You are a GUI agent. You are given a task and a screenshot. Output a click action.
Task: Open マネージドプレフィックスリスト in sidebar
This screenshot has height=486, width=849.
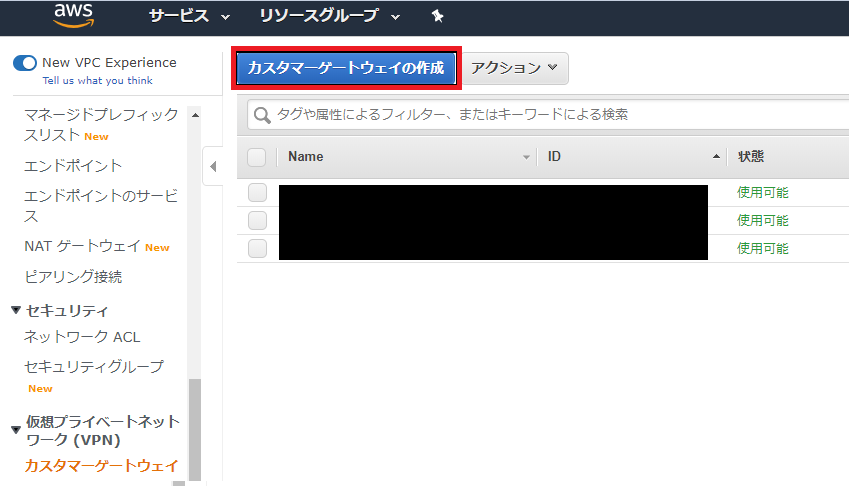point(101,124)
